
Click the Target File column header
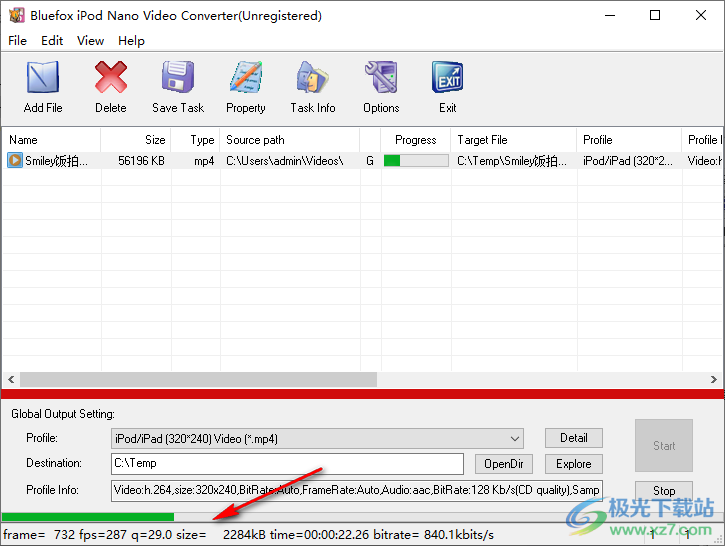pos(514,140)
